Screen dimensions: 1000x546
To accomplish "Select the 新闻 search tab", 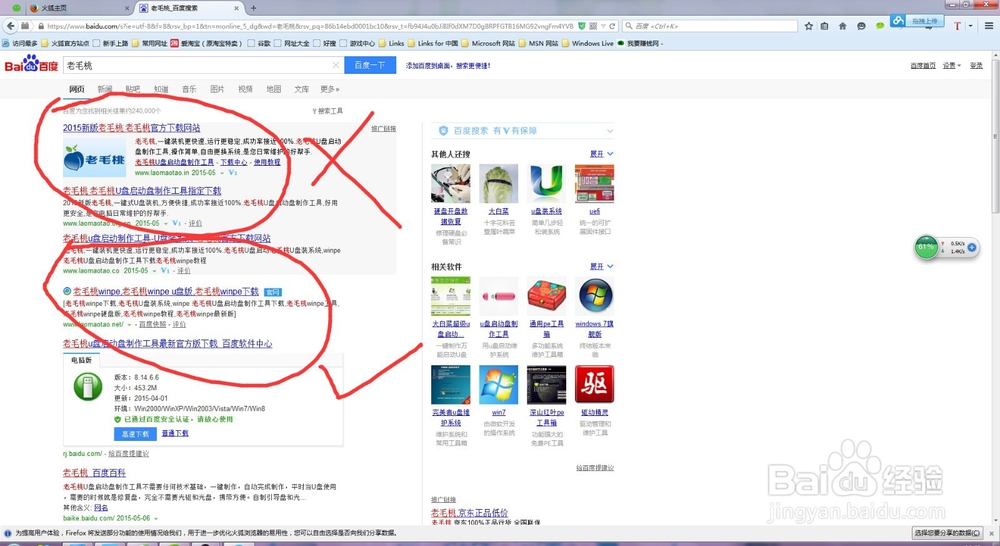I will [105, 89].
